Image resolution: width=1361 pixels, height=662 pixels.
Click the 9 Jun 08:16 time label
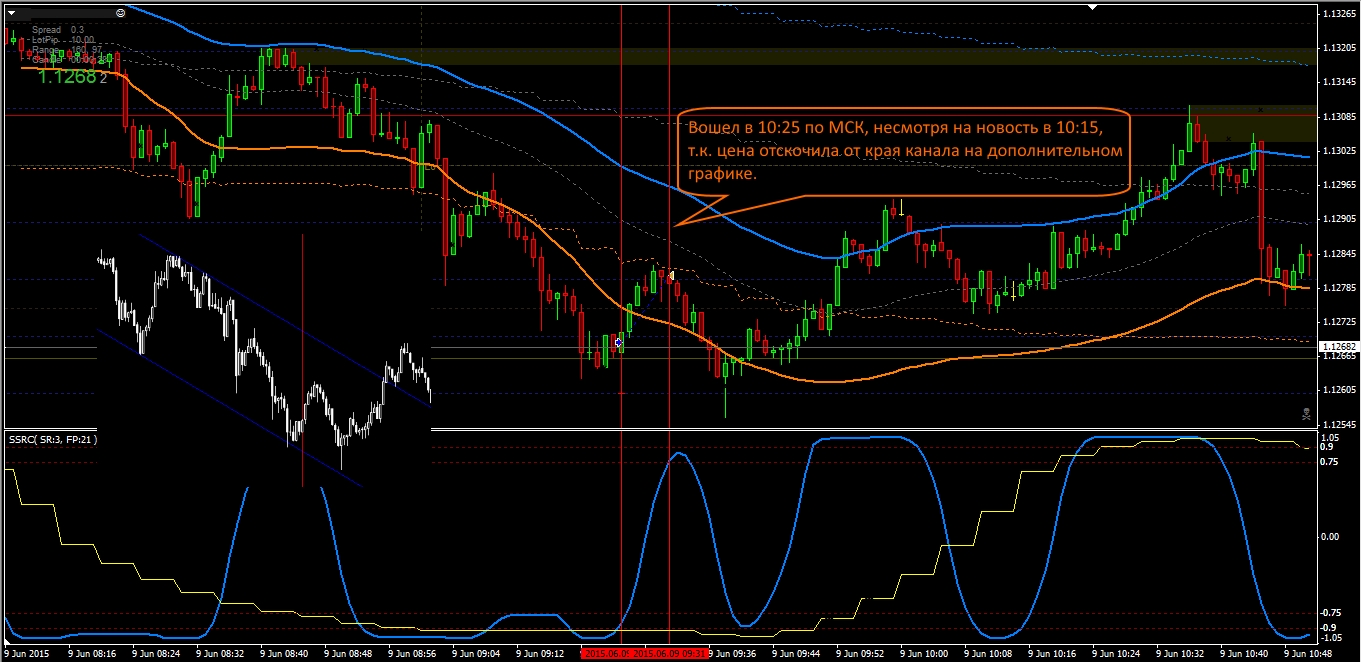[x=93, y=653]
